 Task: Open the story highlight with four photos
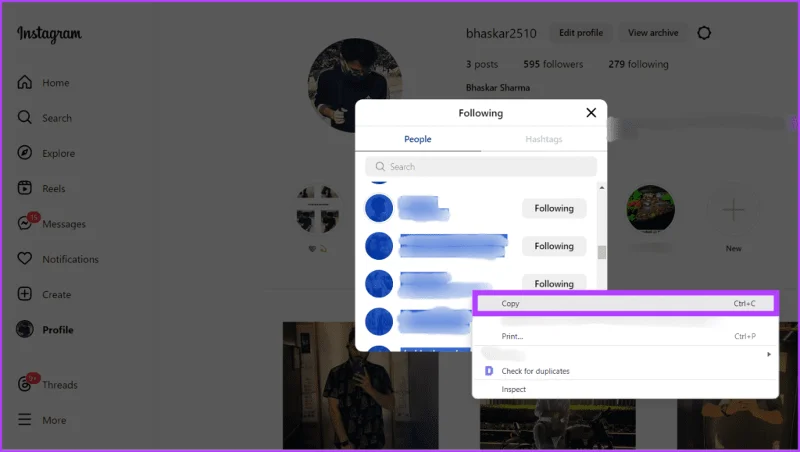tap(318, 210)
